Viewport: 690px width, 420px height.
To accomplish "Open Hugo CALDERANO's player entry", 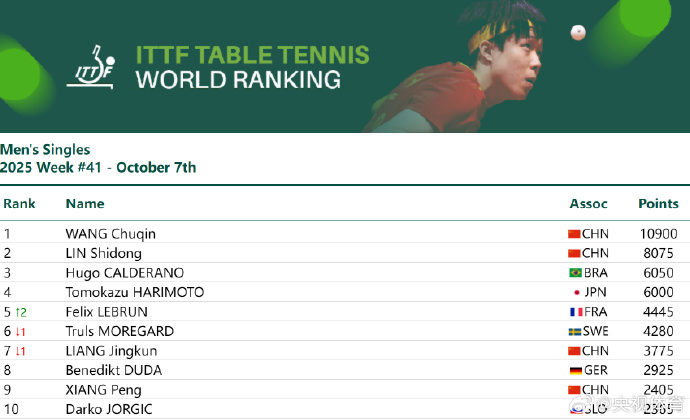I will 124,273.
